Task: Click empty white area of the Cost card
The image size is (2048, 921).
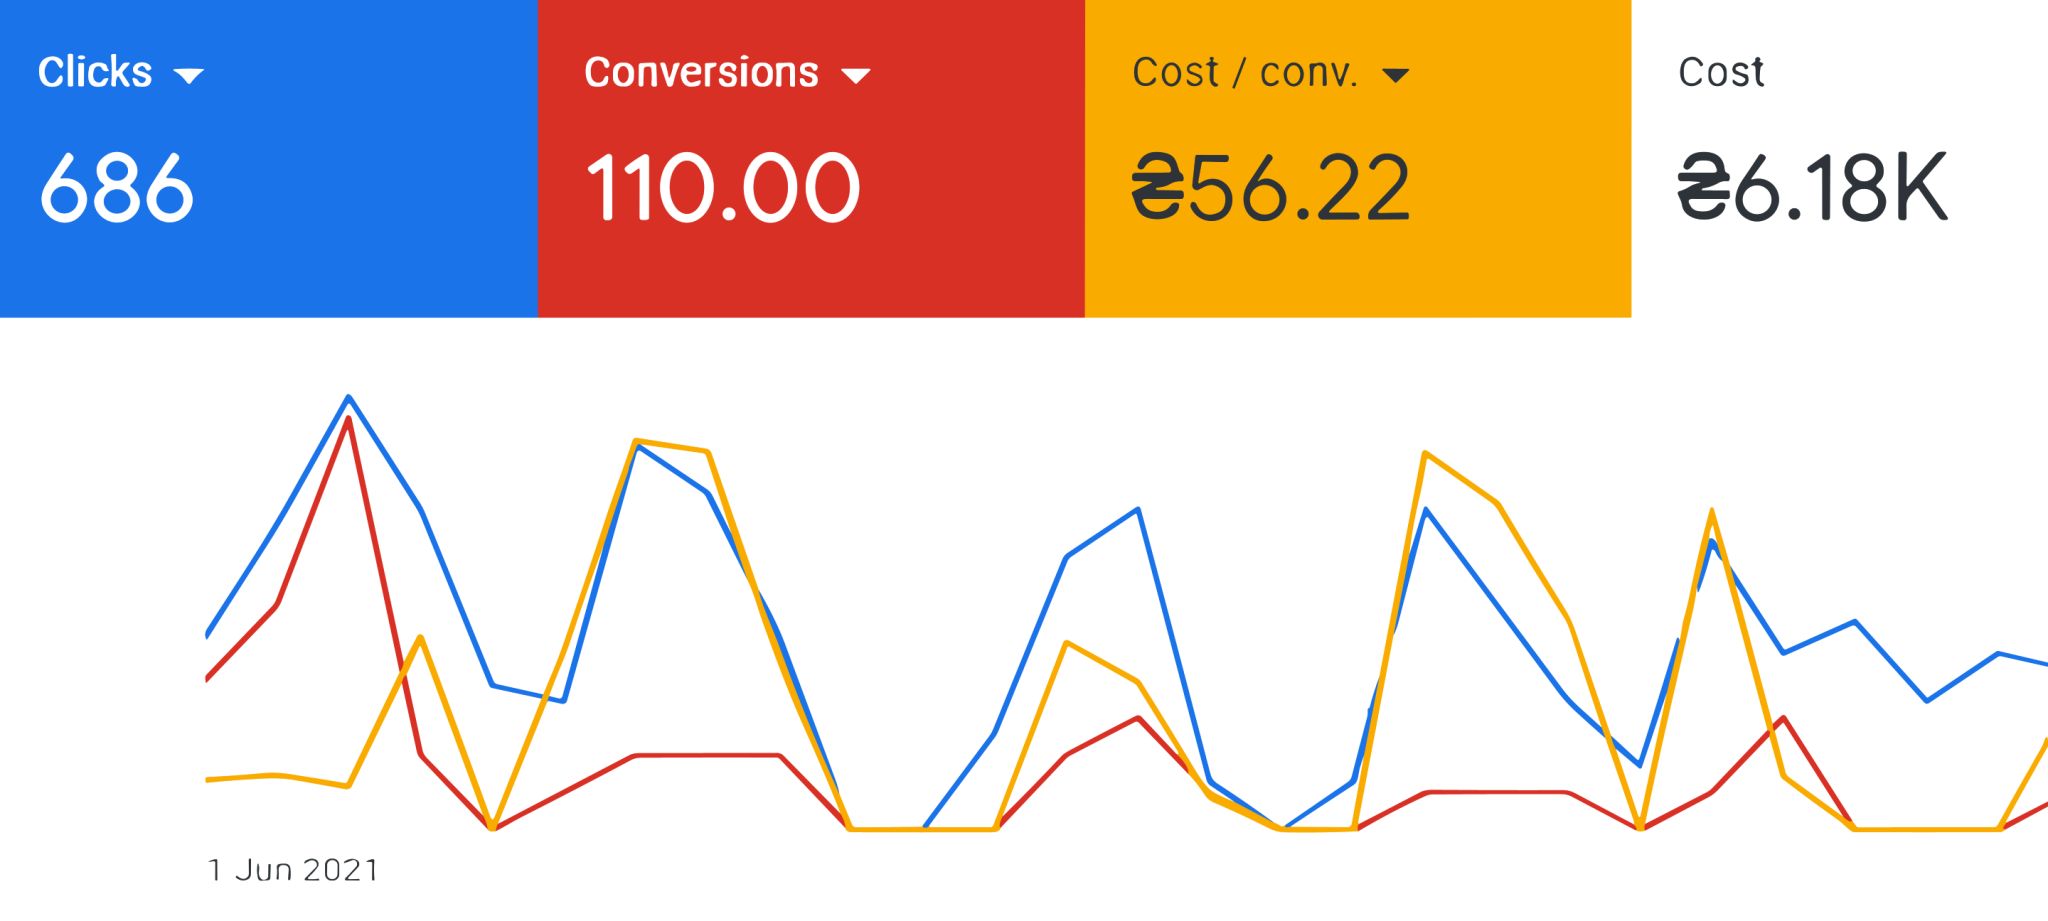Action: [1850, 280]
